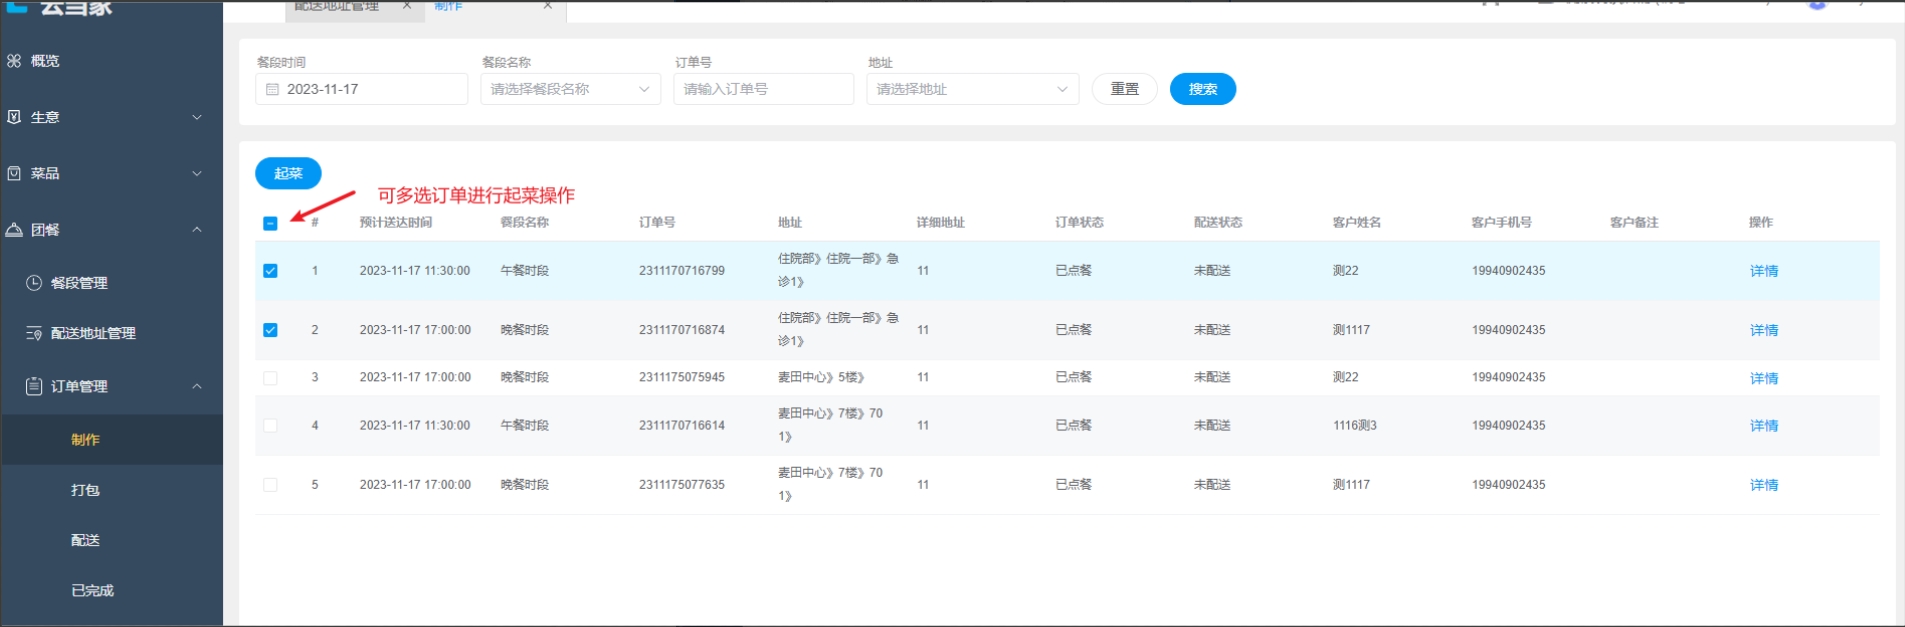This screenshot has height=627, width=1905.
Task: Click the blue 搜索 search button
Action: click(x=1202, y=89)
